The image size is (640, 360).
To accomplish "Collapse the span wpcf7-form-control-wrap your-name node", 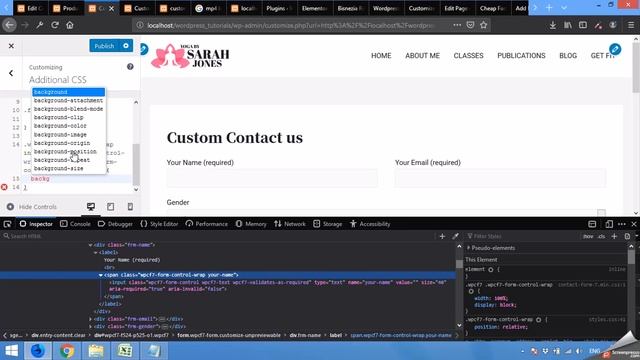I will [100, 275].
